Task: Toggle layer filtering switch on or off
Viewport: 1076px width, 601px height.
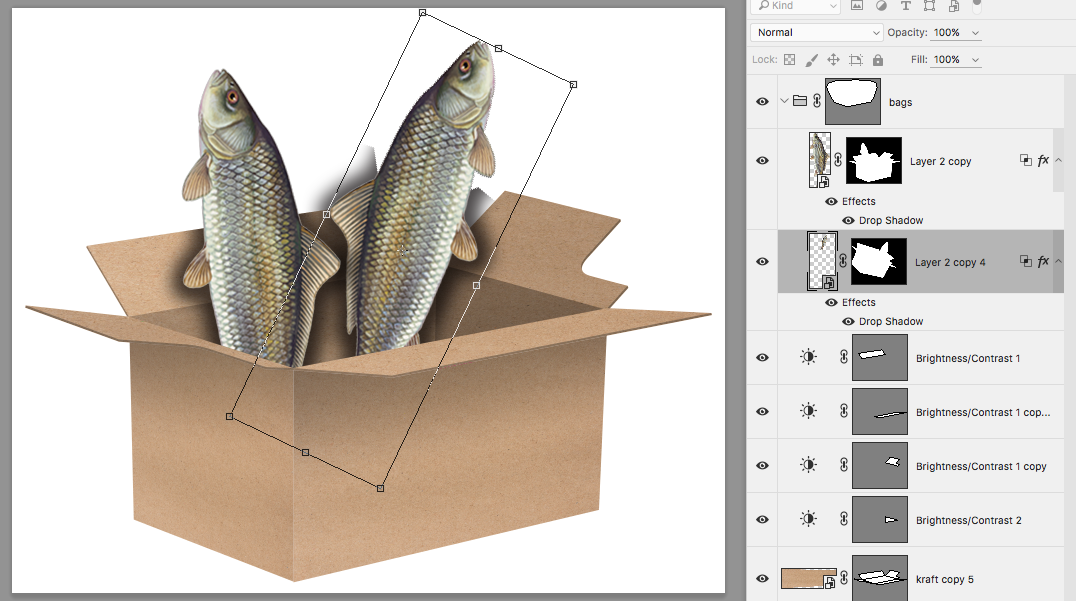Action: 976,5
